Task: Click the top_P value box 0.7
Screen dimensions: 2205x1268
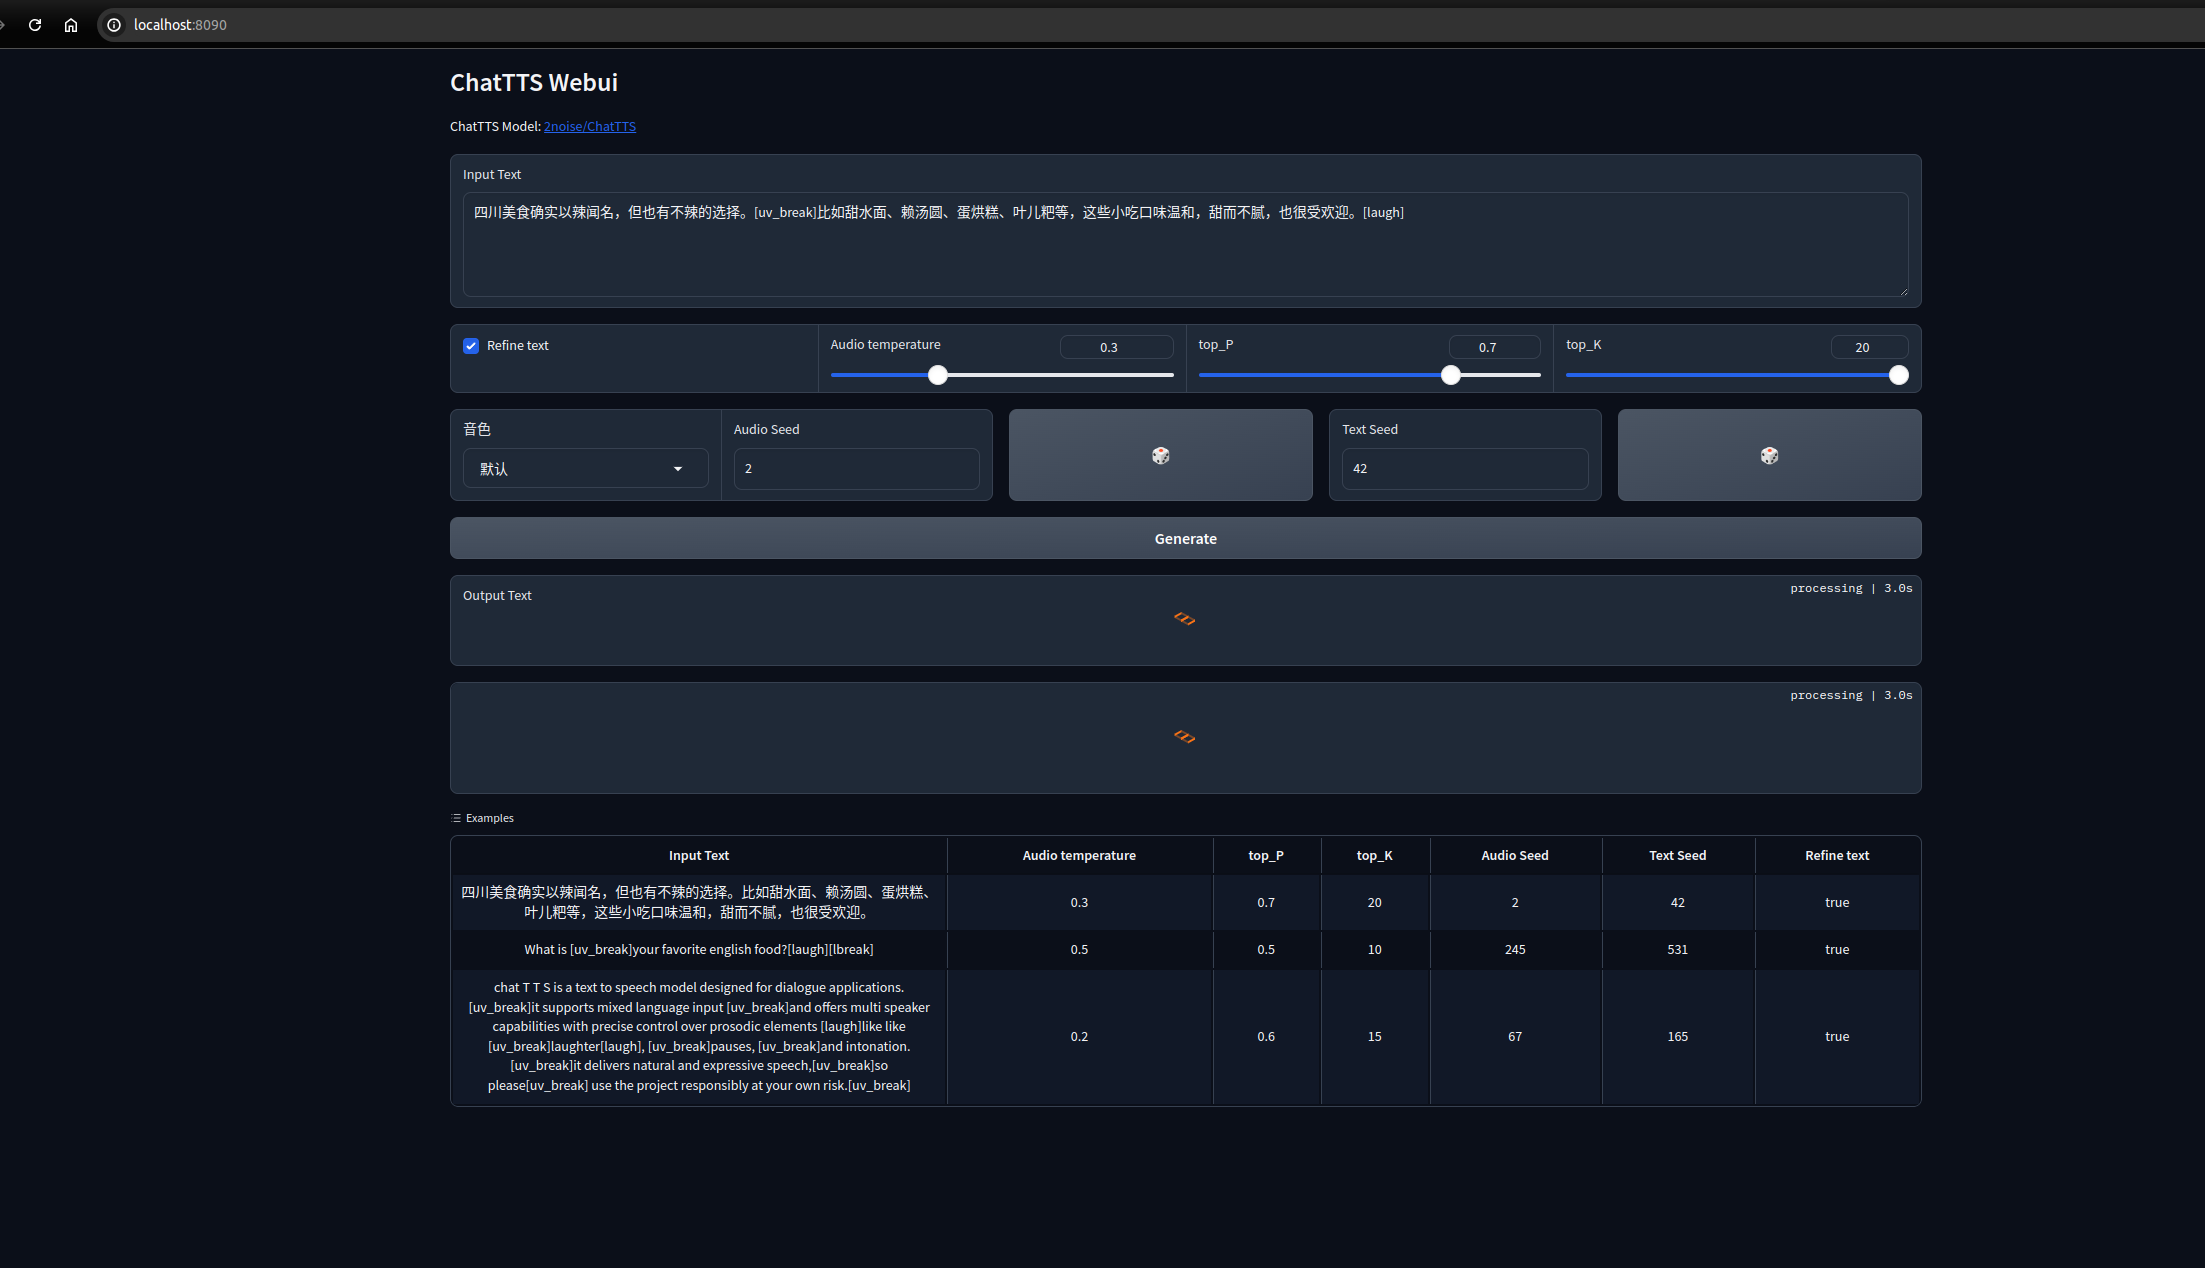Action: tap(1494, 347)
